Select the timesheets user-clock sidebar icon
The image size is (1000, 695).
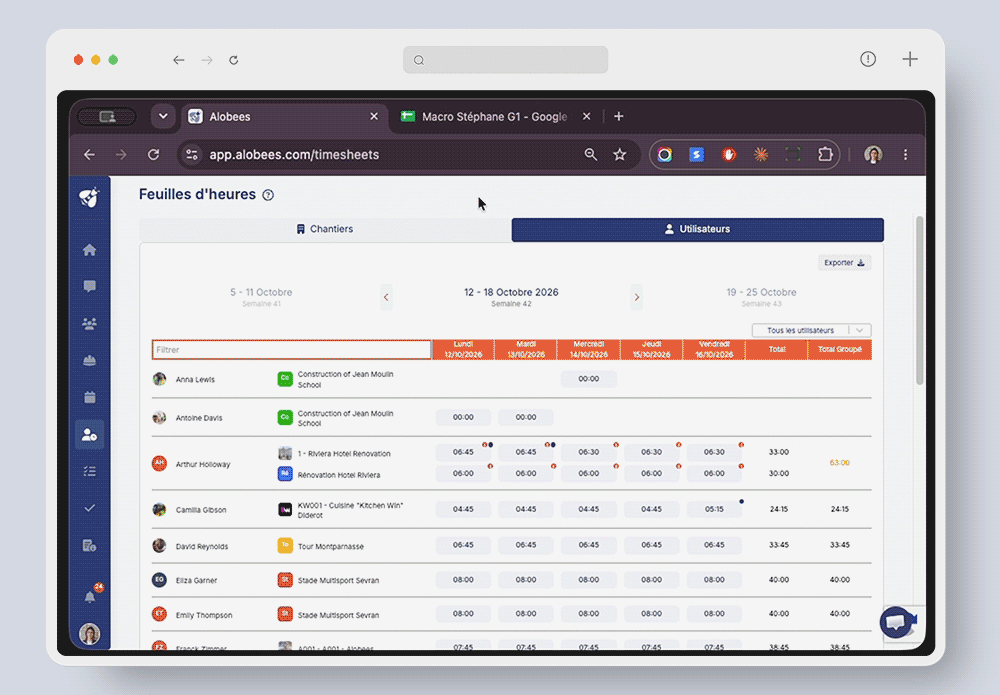pos(89,435)
